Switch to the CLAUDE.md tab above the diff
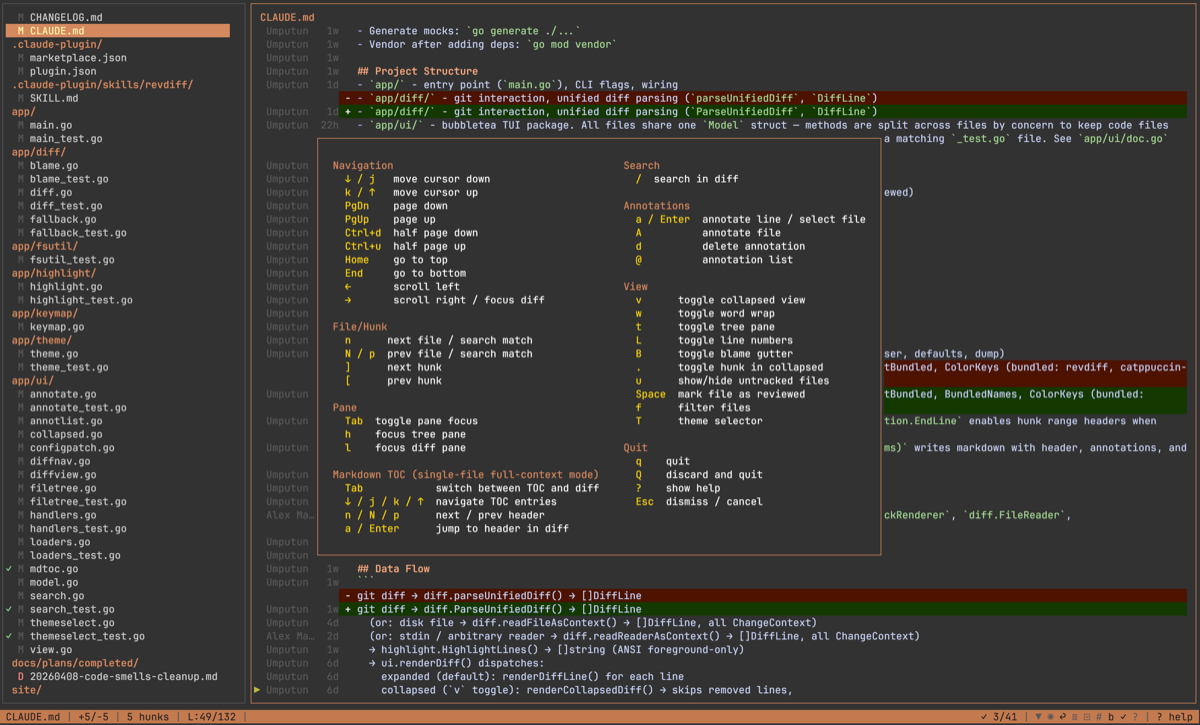This screenshot has width=1200, height=725. pos(285,16)
